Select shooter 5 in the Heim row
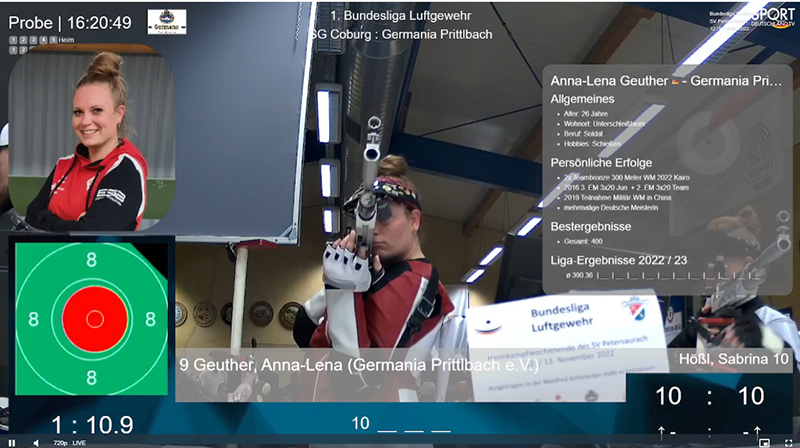The height and width of the screenshot is (448, 800). [53, 40]
